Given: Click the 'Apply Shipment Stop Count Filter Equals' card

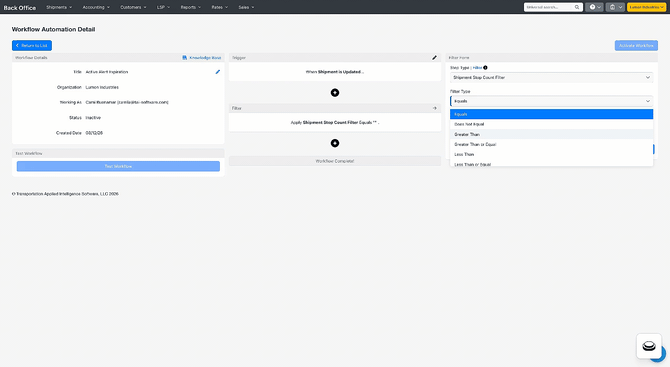Looking at the screenshot, I should (x=335, y=123).
